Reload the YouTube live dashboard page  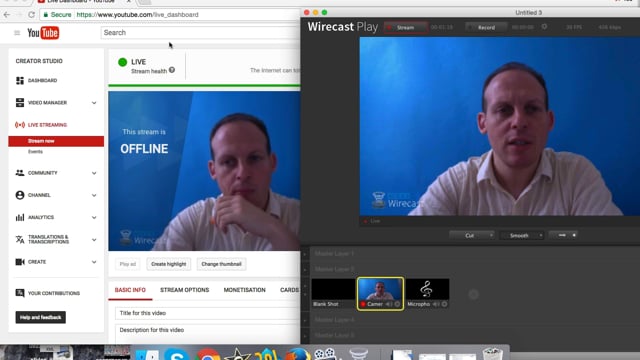(x=31, y=15)
